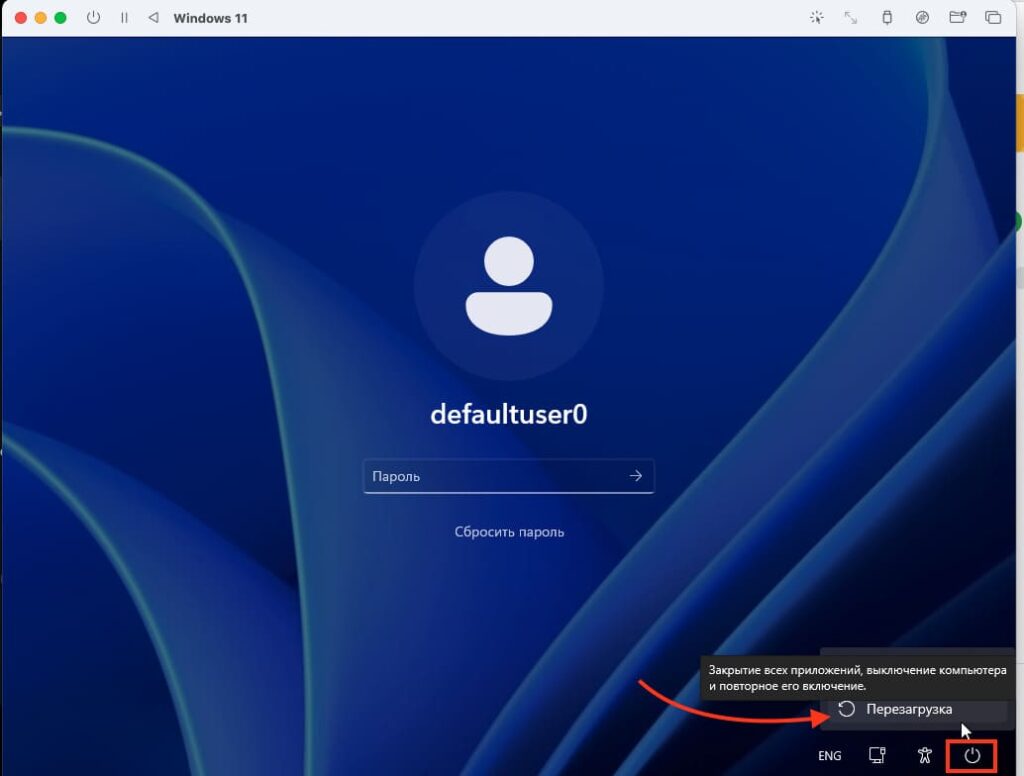Click the shared folder icon in title bar

pyautogui.click(x=957, y=18)
